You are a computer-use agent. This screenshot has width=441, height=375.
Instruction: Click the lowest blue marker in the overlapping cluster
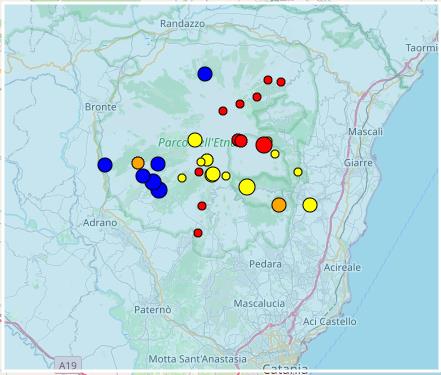click(x=159, y=190)
